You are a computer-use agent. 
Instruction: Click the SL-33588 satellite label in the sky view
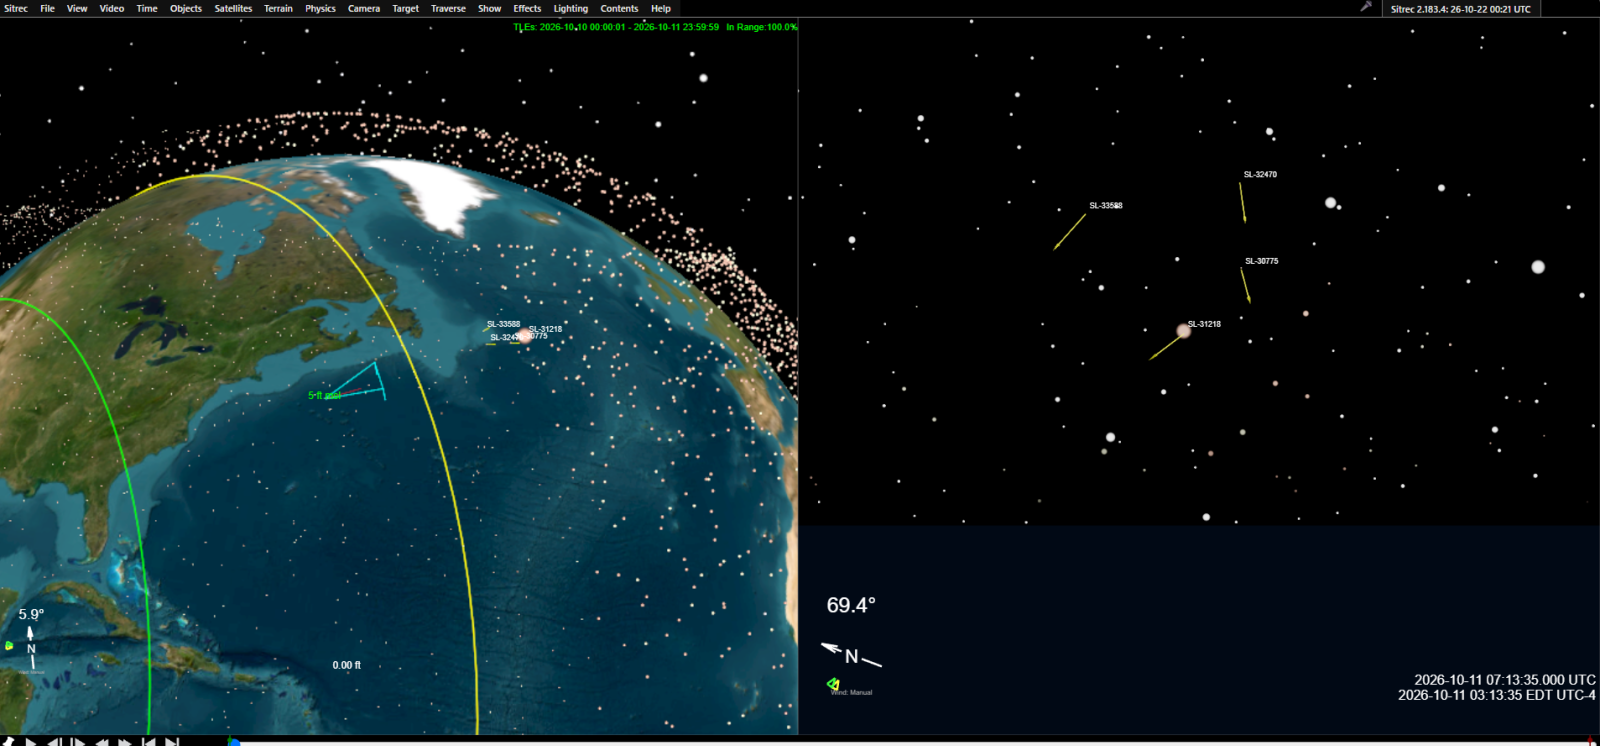pyautogui.click(x=1106, y=205)
